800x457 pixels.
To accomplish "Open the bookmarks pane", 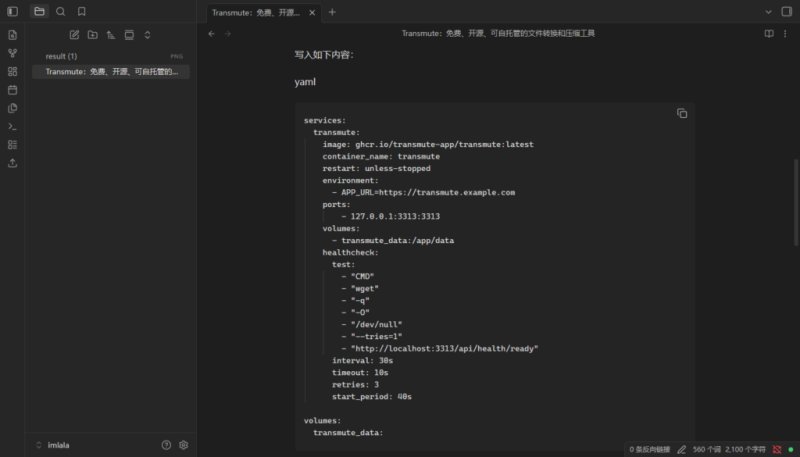I will click(82, 11).
